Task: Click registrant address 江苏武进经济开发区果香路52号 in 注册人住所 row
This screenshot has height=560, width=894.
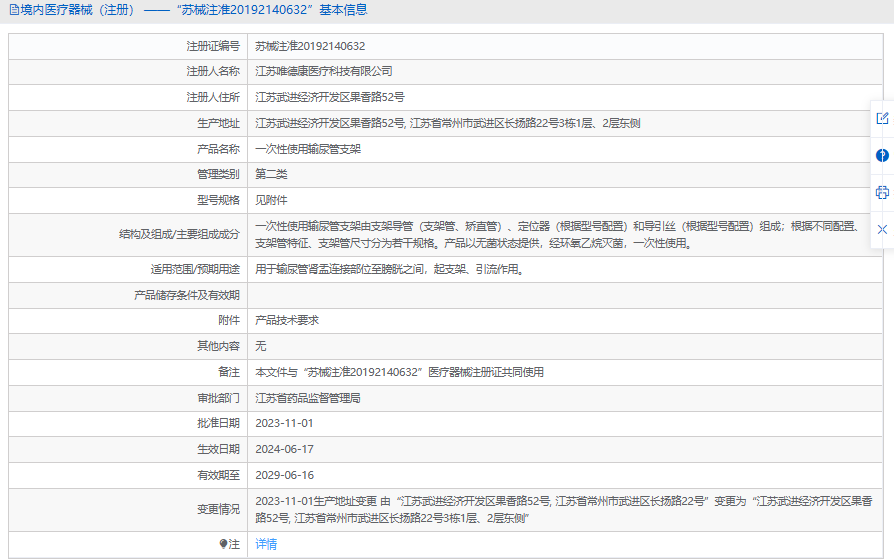Action: [x=330, y=97]
